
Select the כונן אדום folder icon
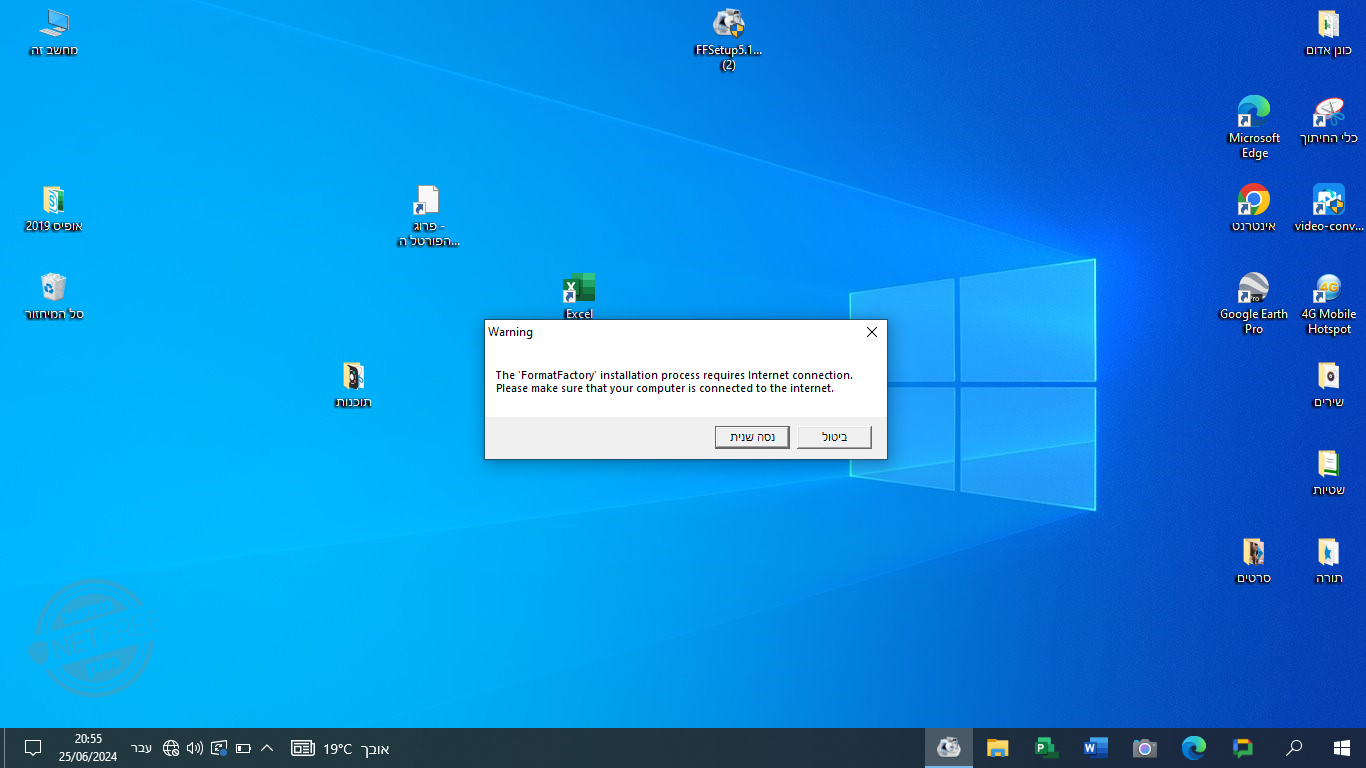(x=1328, y=33)
